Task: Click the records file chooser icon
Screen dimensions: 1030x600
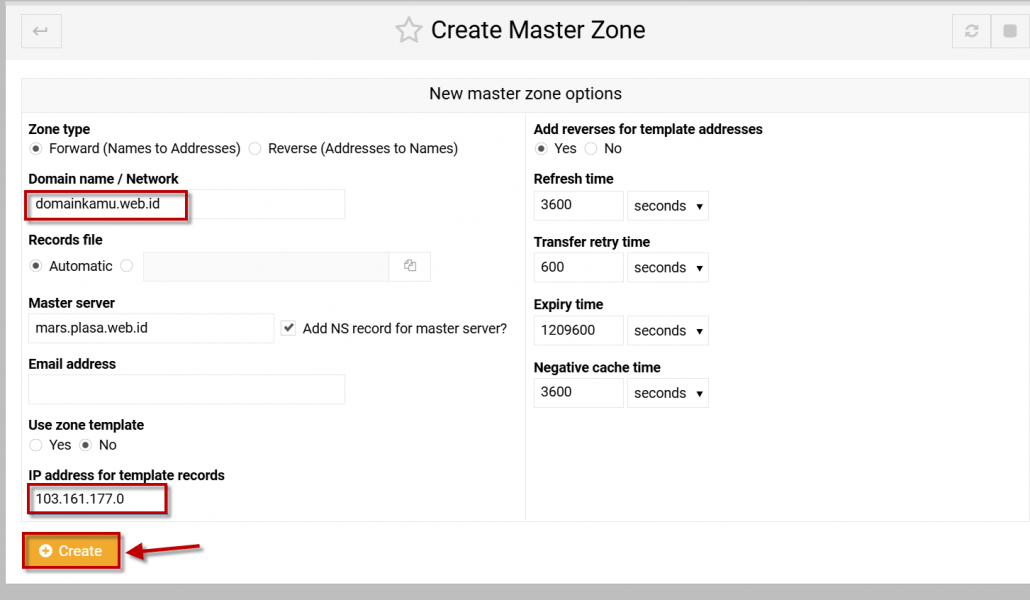Action: coord(410,266)
